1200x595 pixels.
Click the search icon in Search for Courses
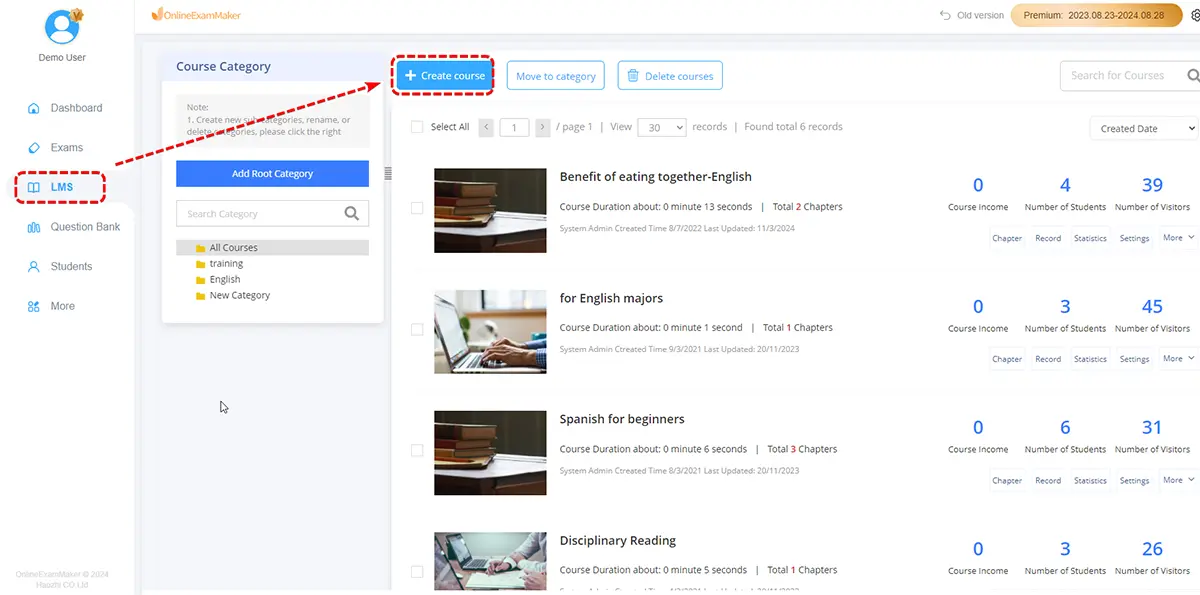tap(1192, 75)
